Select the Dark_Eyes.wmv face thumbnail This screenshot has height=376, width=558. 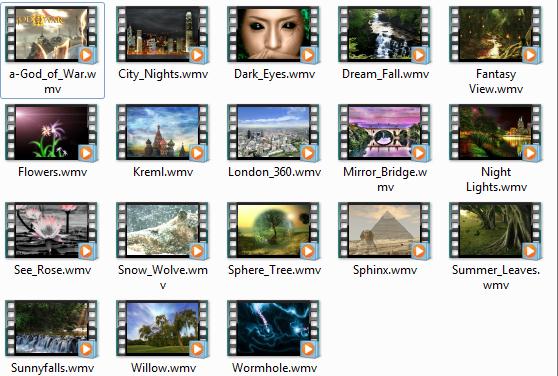coord(274,34)
